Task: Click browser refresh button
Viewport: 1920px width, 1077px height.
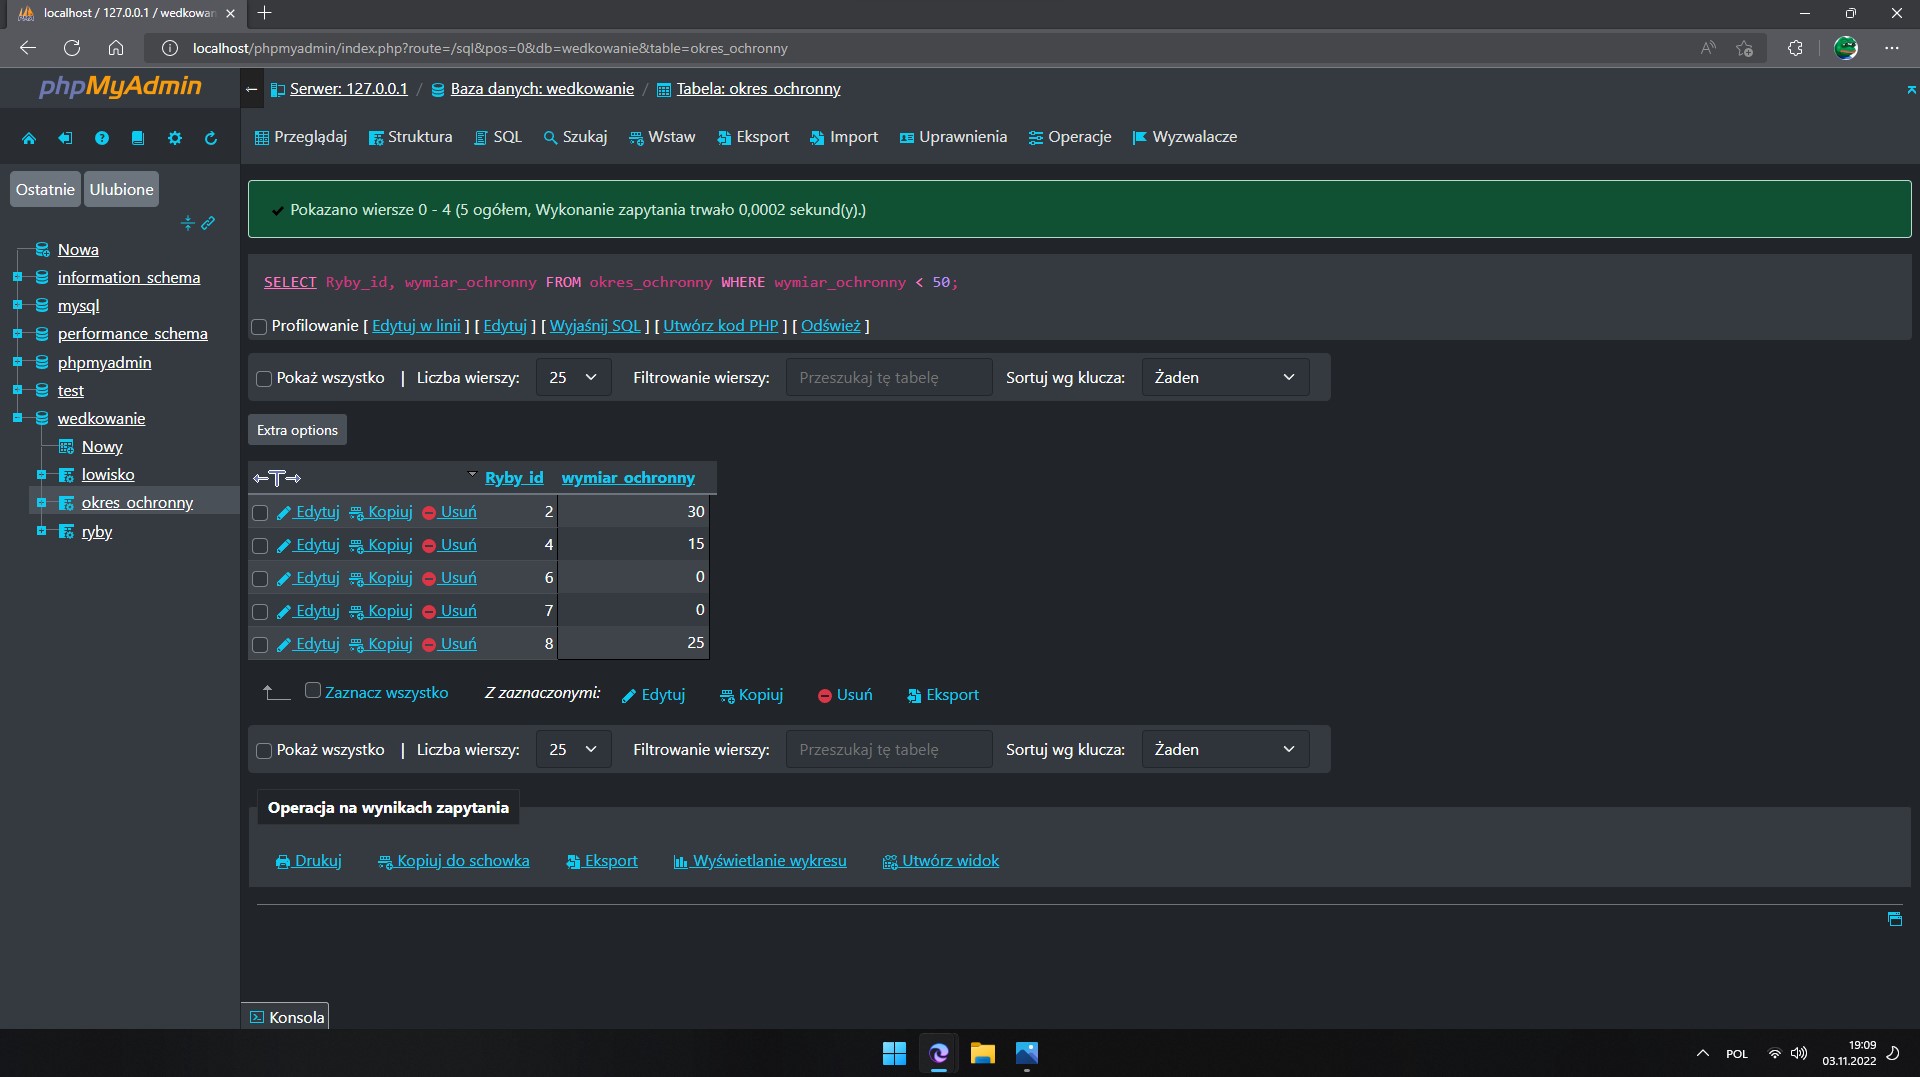Action: point(72,48)
